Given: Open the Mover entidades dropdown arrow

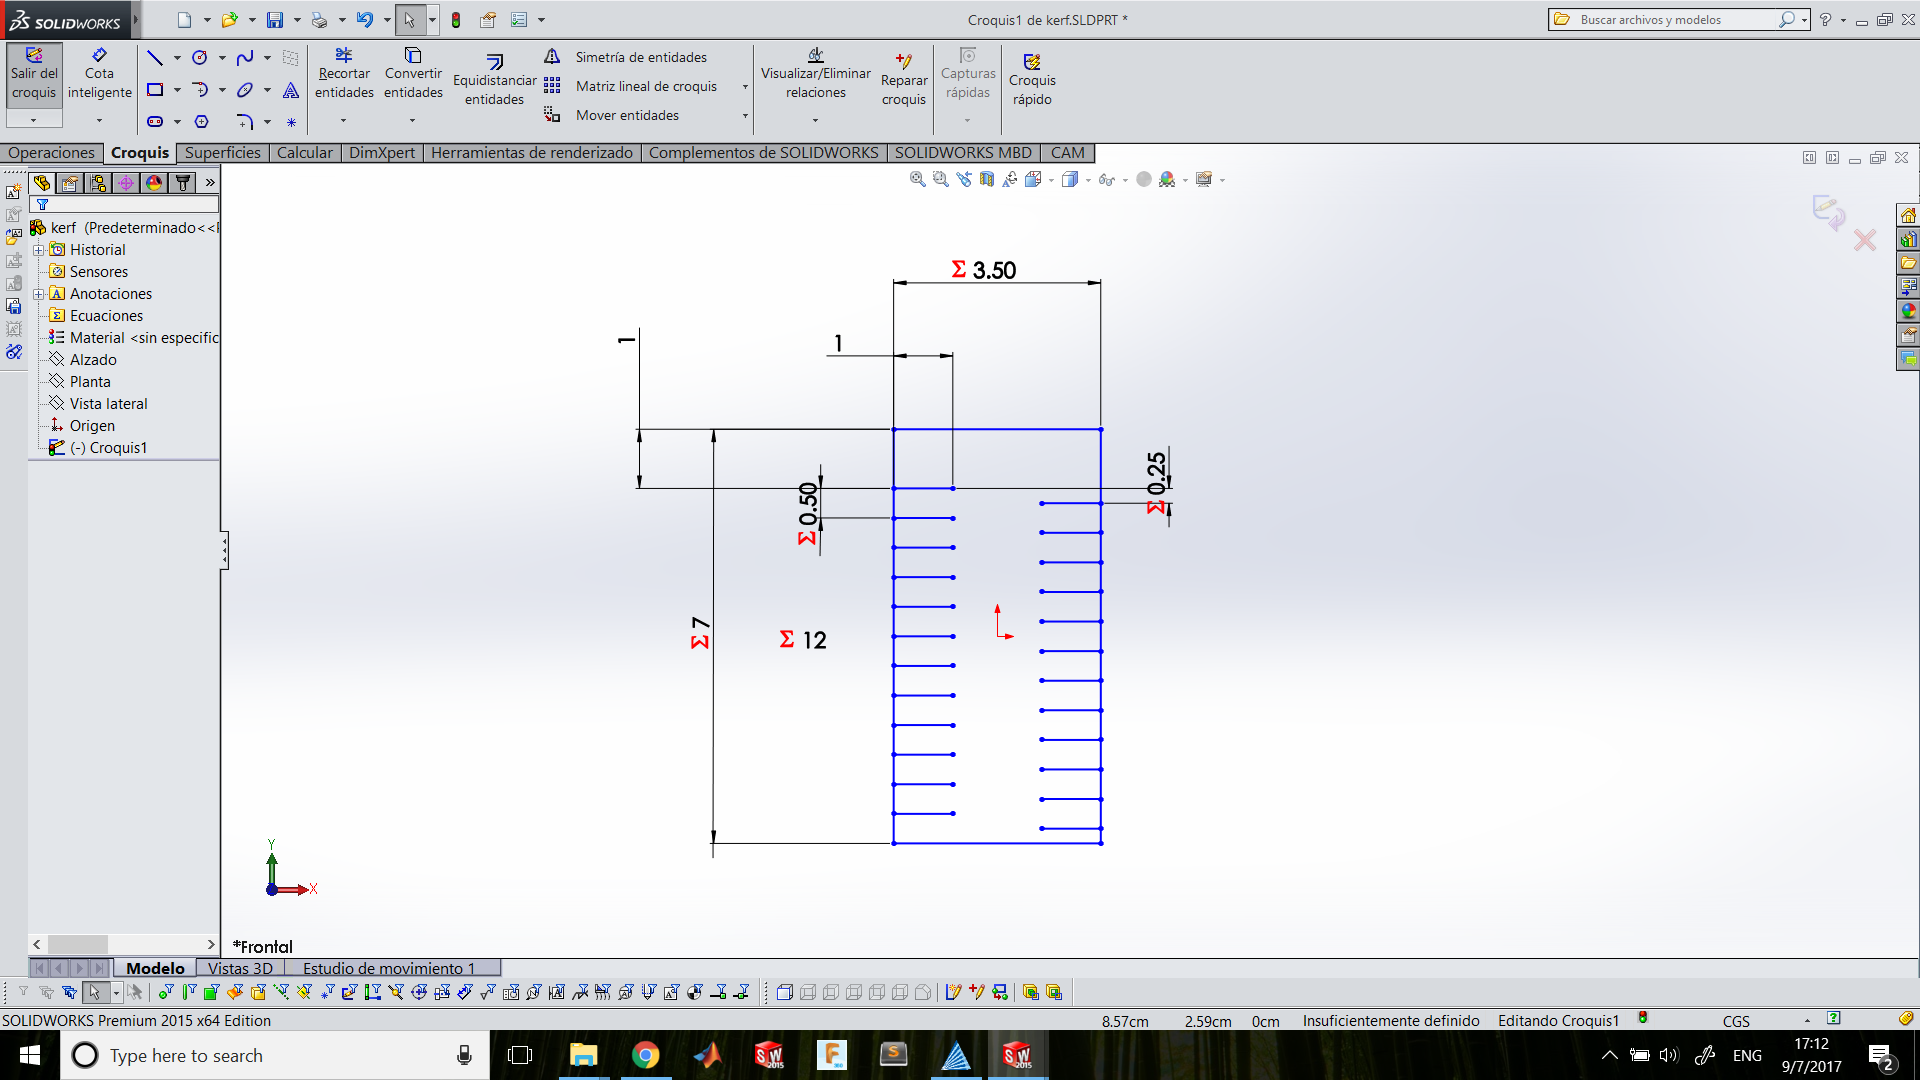Looking at the screenshot, I should [745, 116].
